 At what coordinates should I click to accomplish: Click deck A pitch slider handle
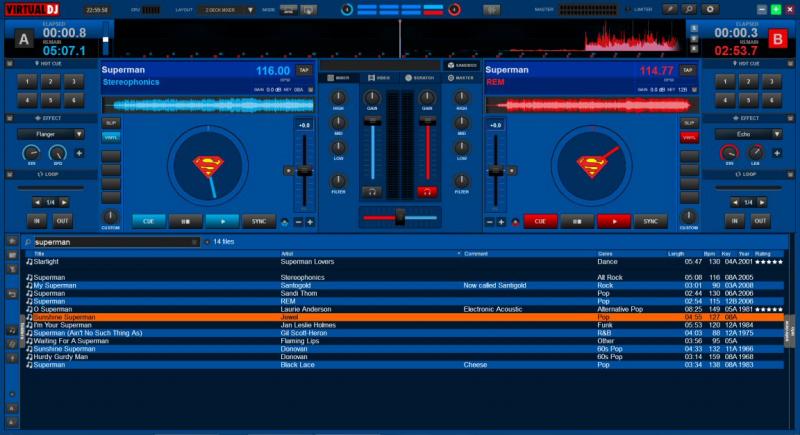point(305,171)
